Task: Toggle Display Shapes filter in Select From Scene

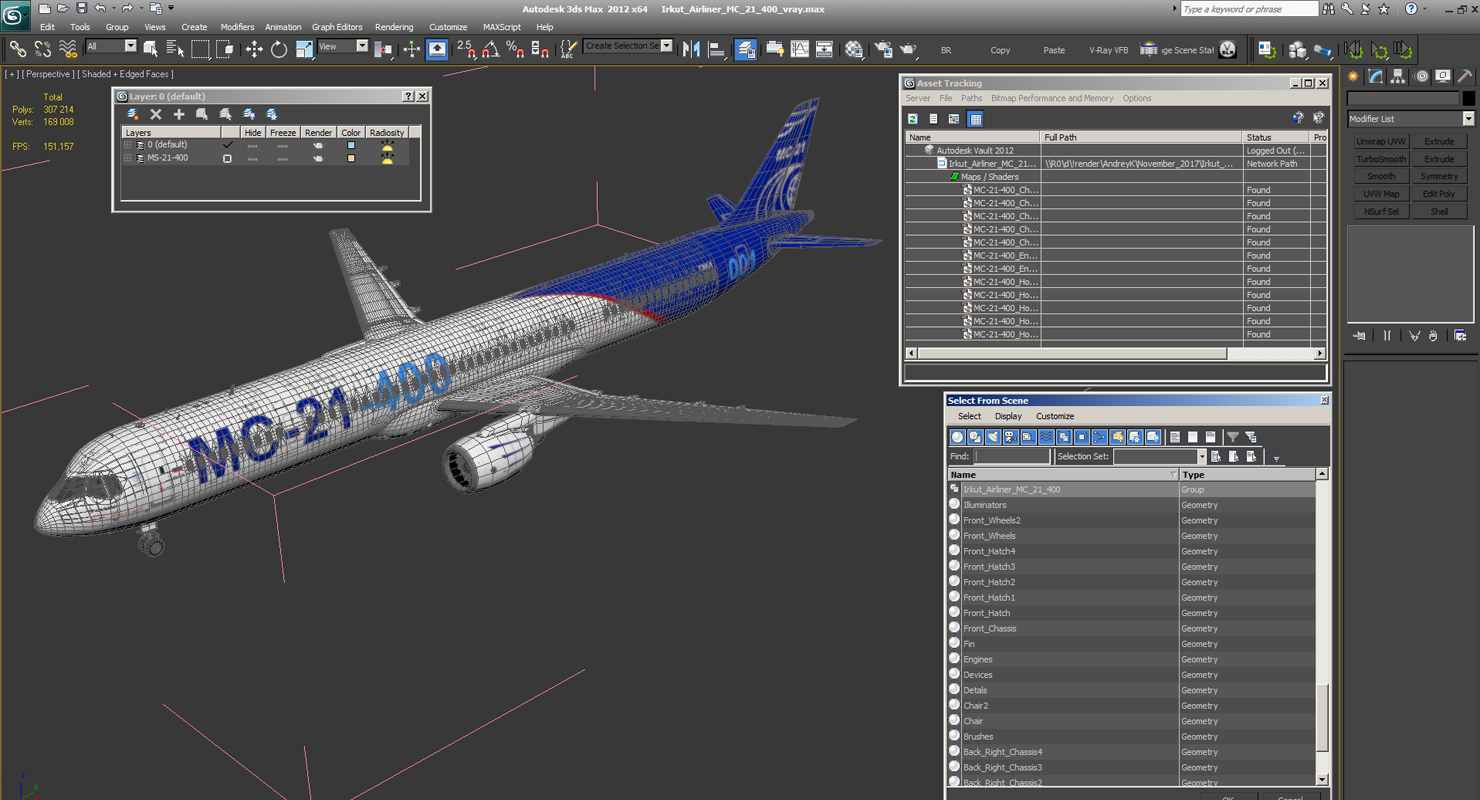Action: click(975, 436)
